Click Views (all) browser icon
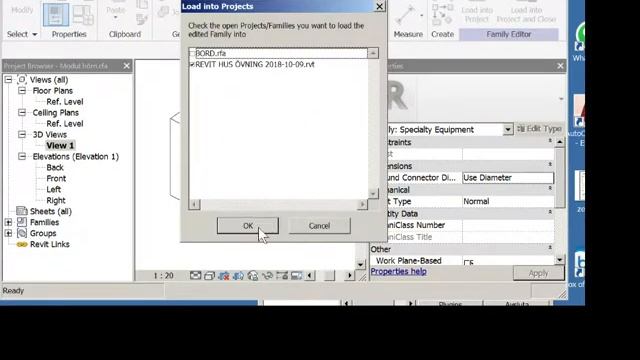 coord(22,80)
